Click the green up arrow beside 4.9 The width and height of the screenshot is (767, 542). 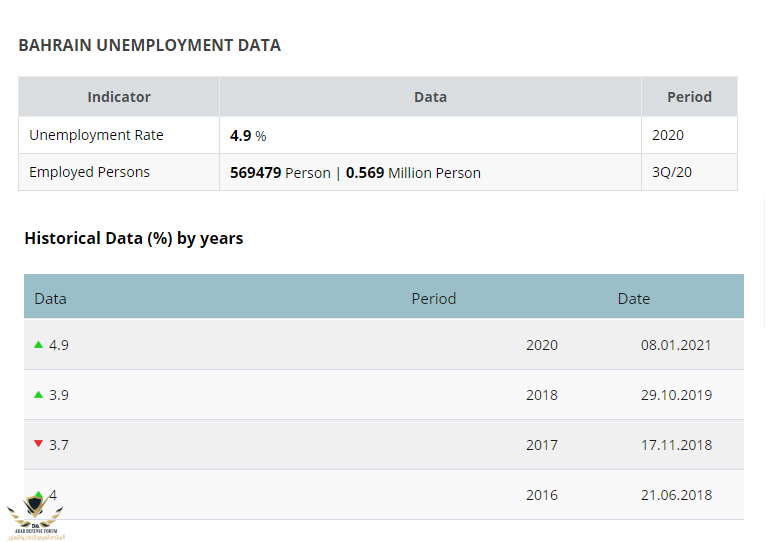click(x=39, y=345)
